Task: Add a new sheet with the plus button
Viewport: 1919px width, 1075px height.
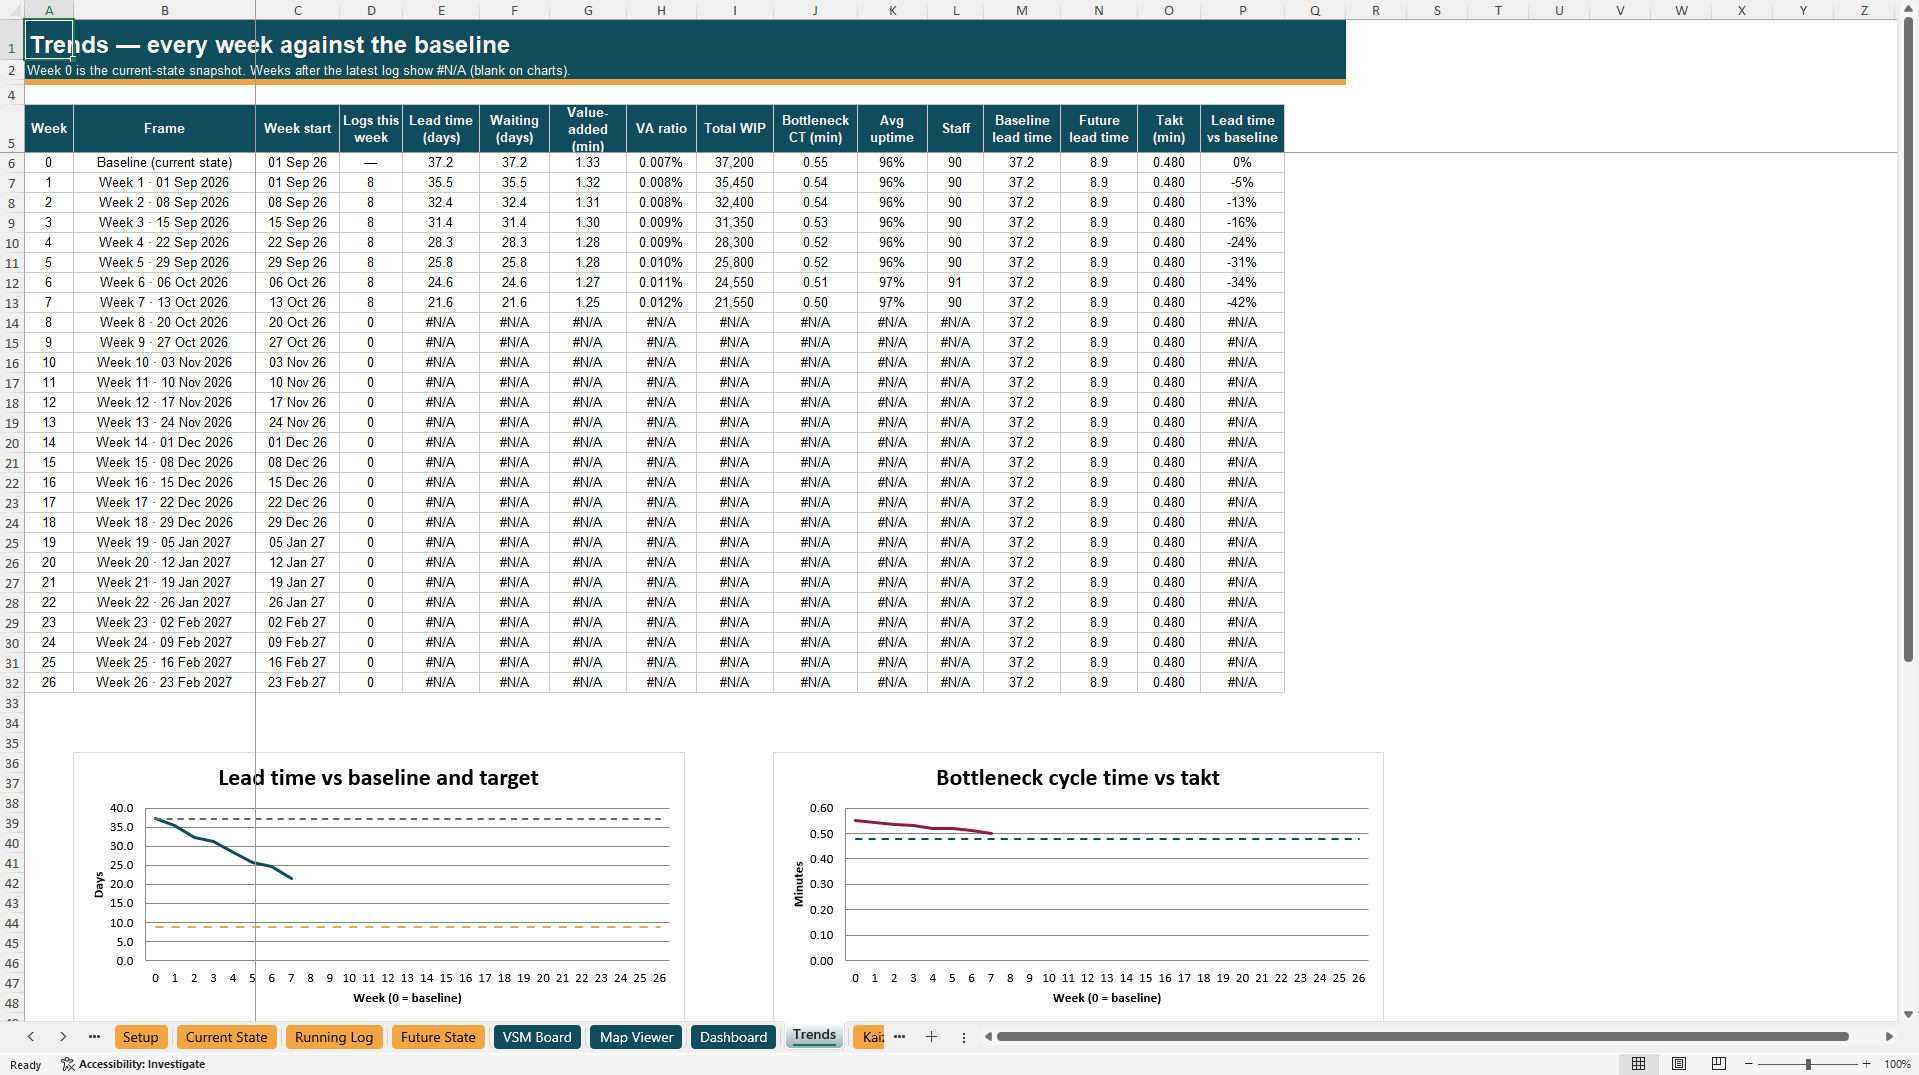Action: (931, 1037)
